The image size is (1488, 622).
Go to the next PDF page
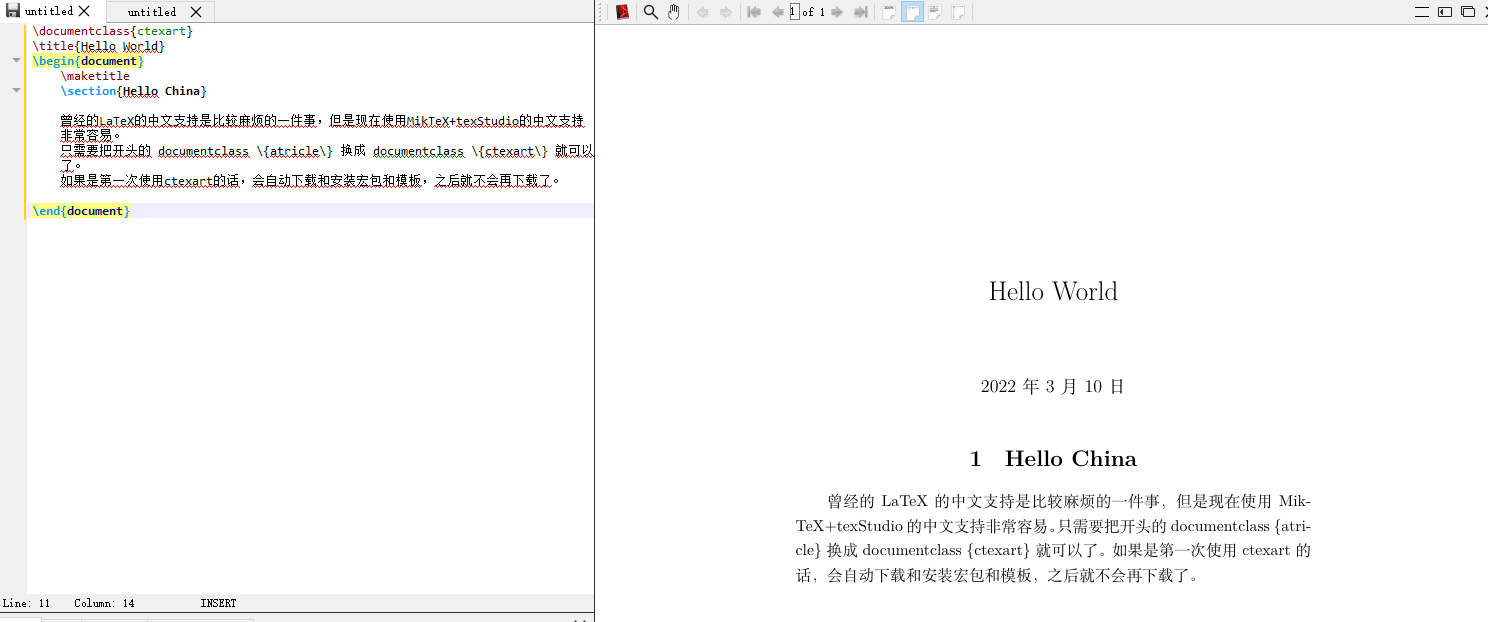point(836,12)
